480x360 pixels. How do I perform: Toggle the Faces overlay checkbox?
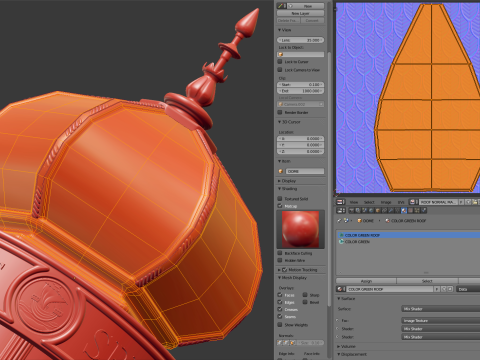[280, 295]
